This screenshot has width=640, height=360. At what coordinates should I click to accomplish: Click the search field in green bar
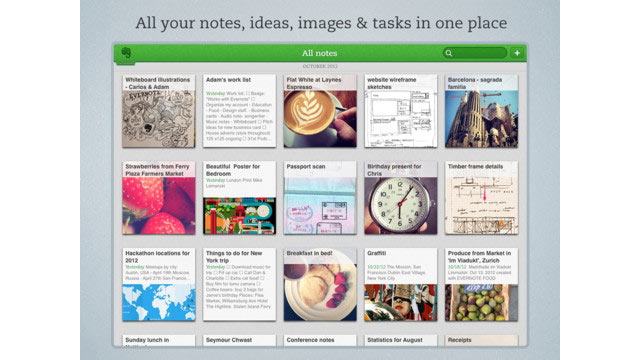click(475, 53)
